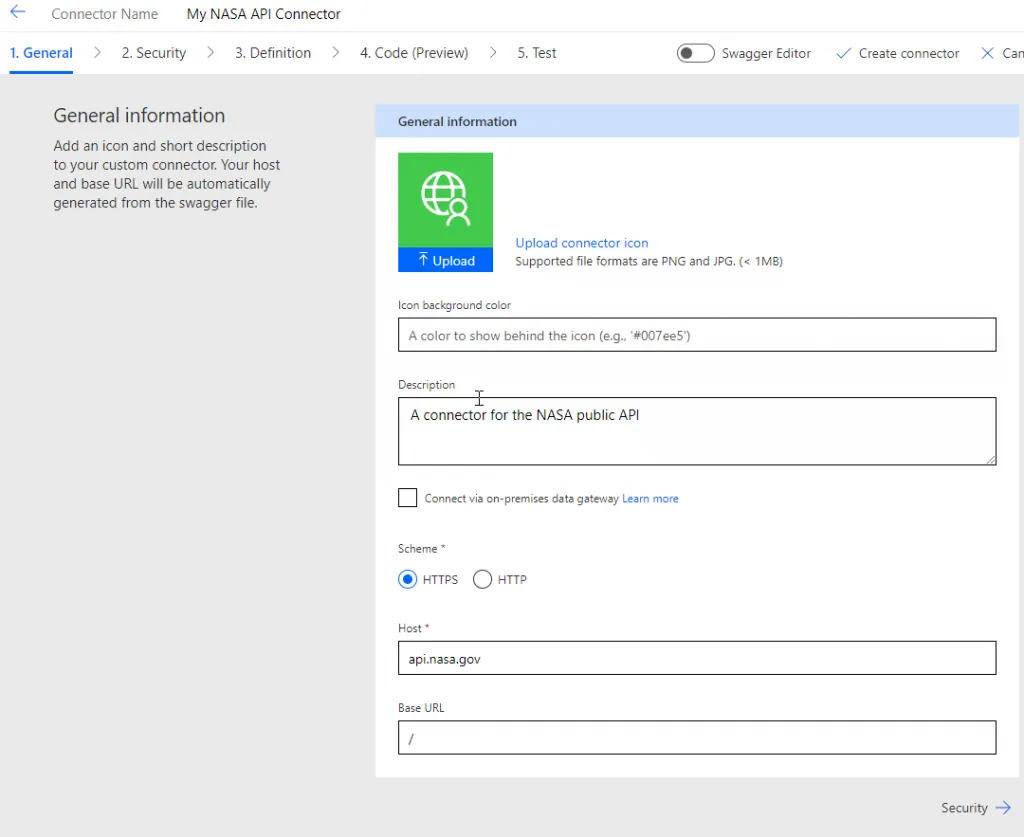Click the Security next arrow icon
Image resolution: width=1024 pixels, height=837 pixels.
pos(1003,808)
